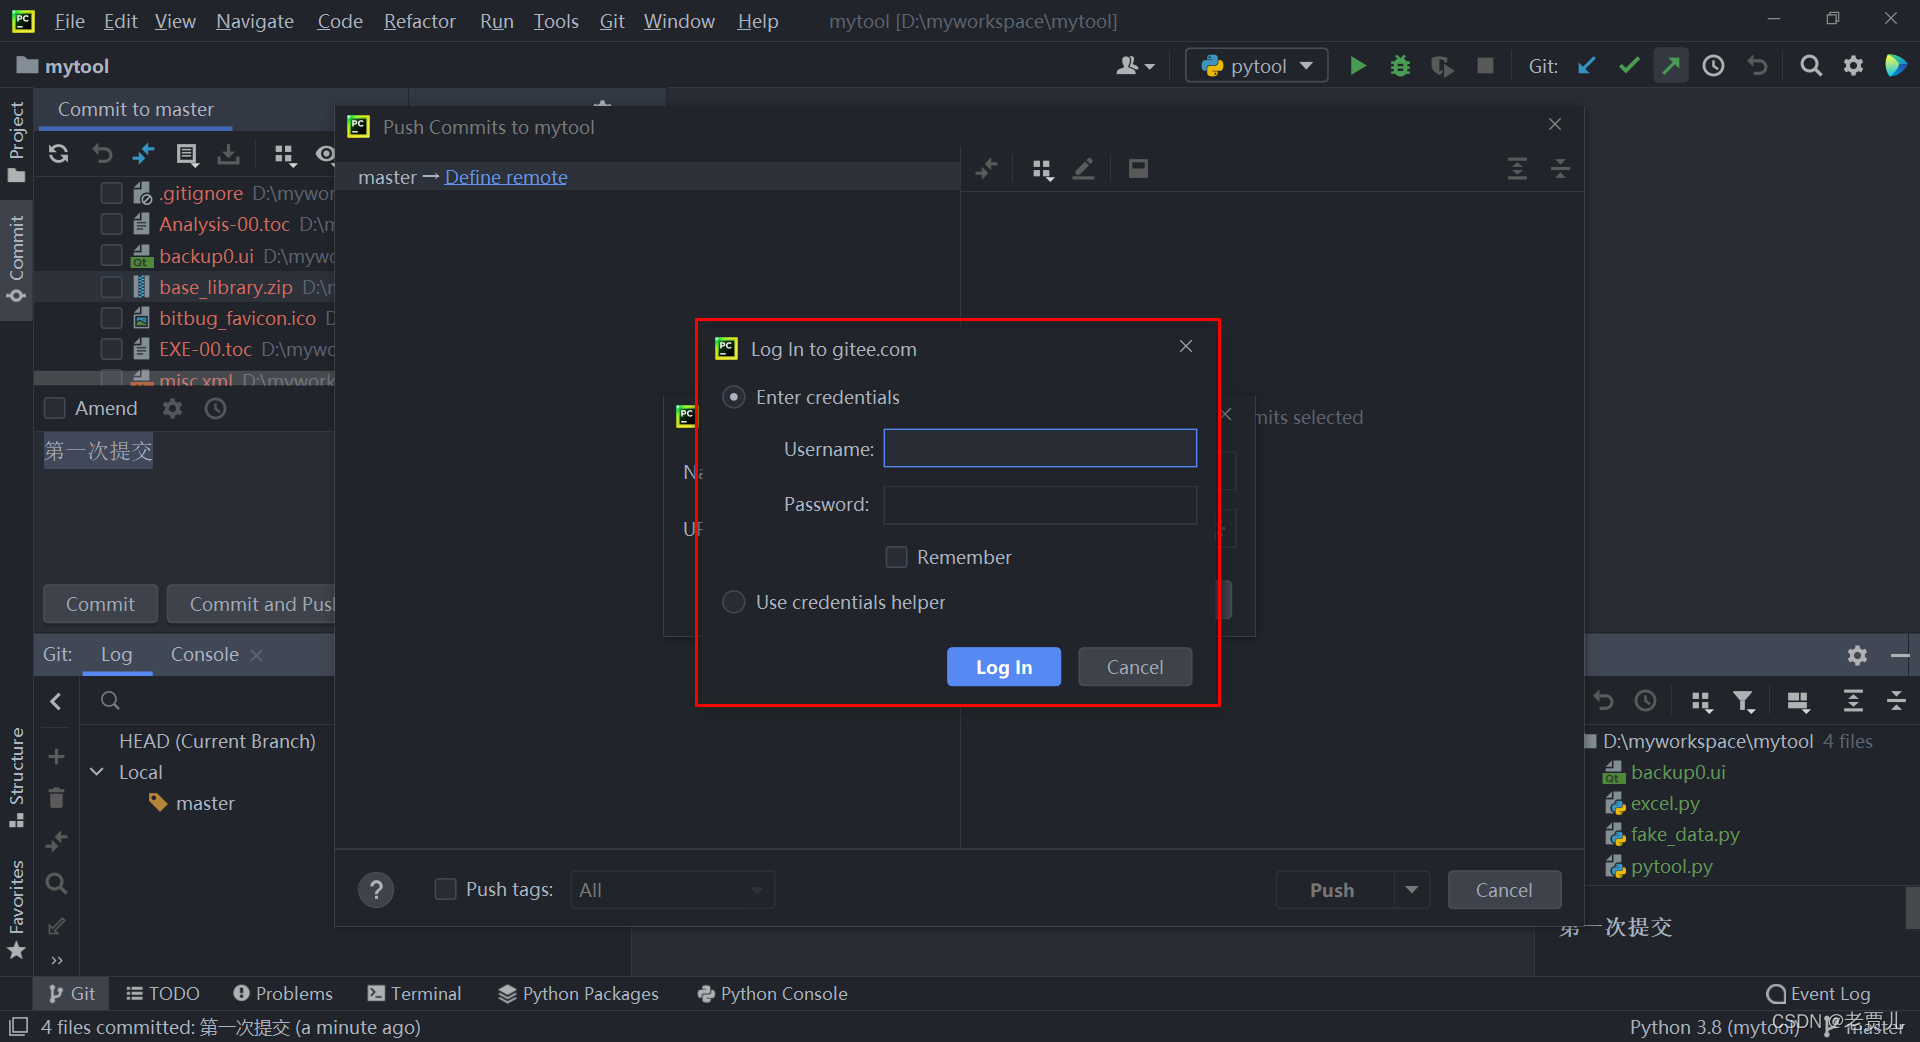The height and width of the screenshot is (1042, 1920).
Task: Close the Console tab
Action: pos(256,655)
